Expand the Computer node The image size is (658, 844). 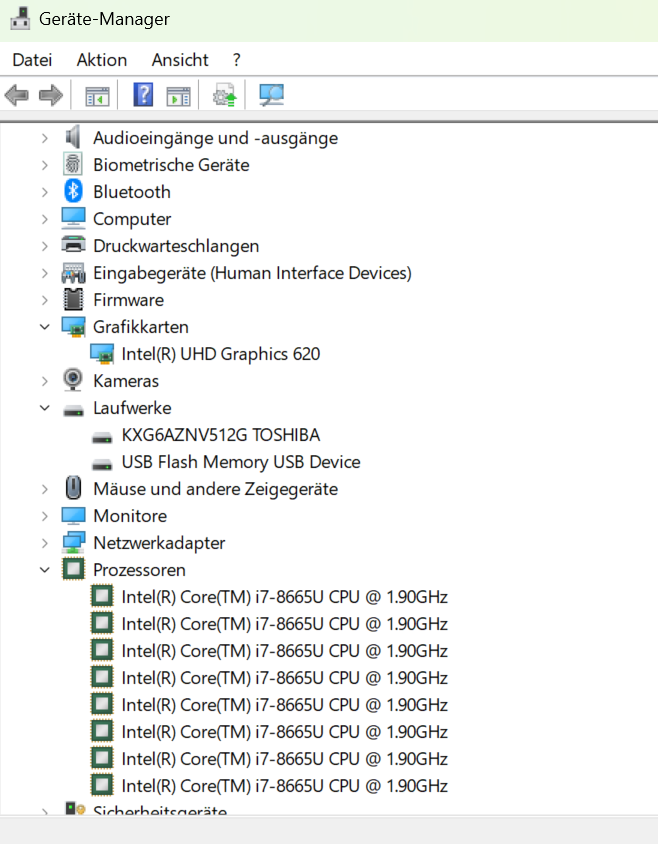(x=45, y=219)
